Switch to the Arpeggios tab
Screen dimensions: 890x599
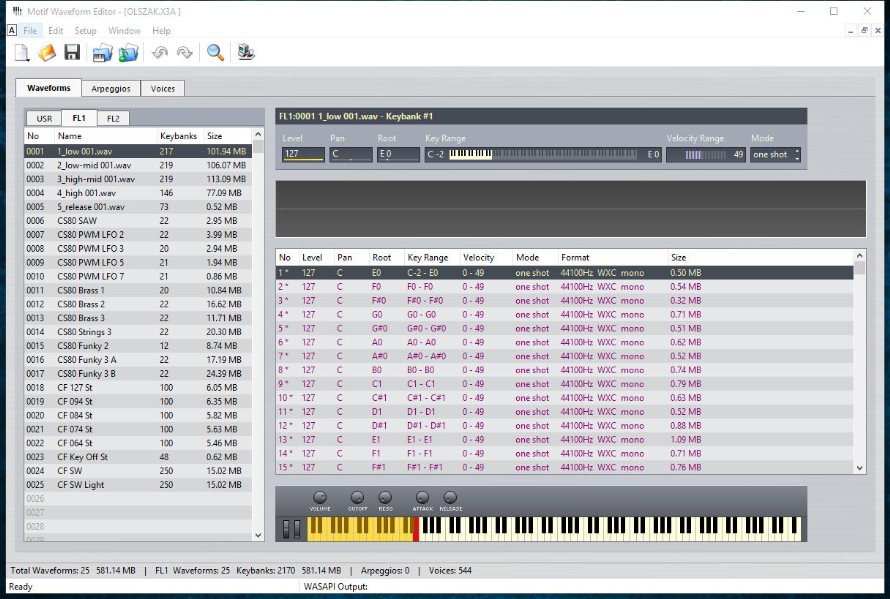click(x=111, y=89)
